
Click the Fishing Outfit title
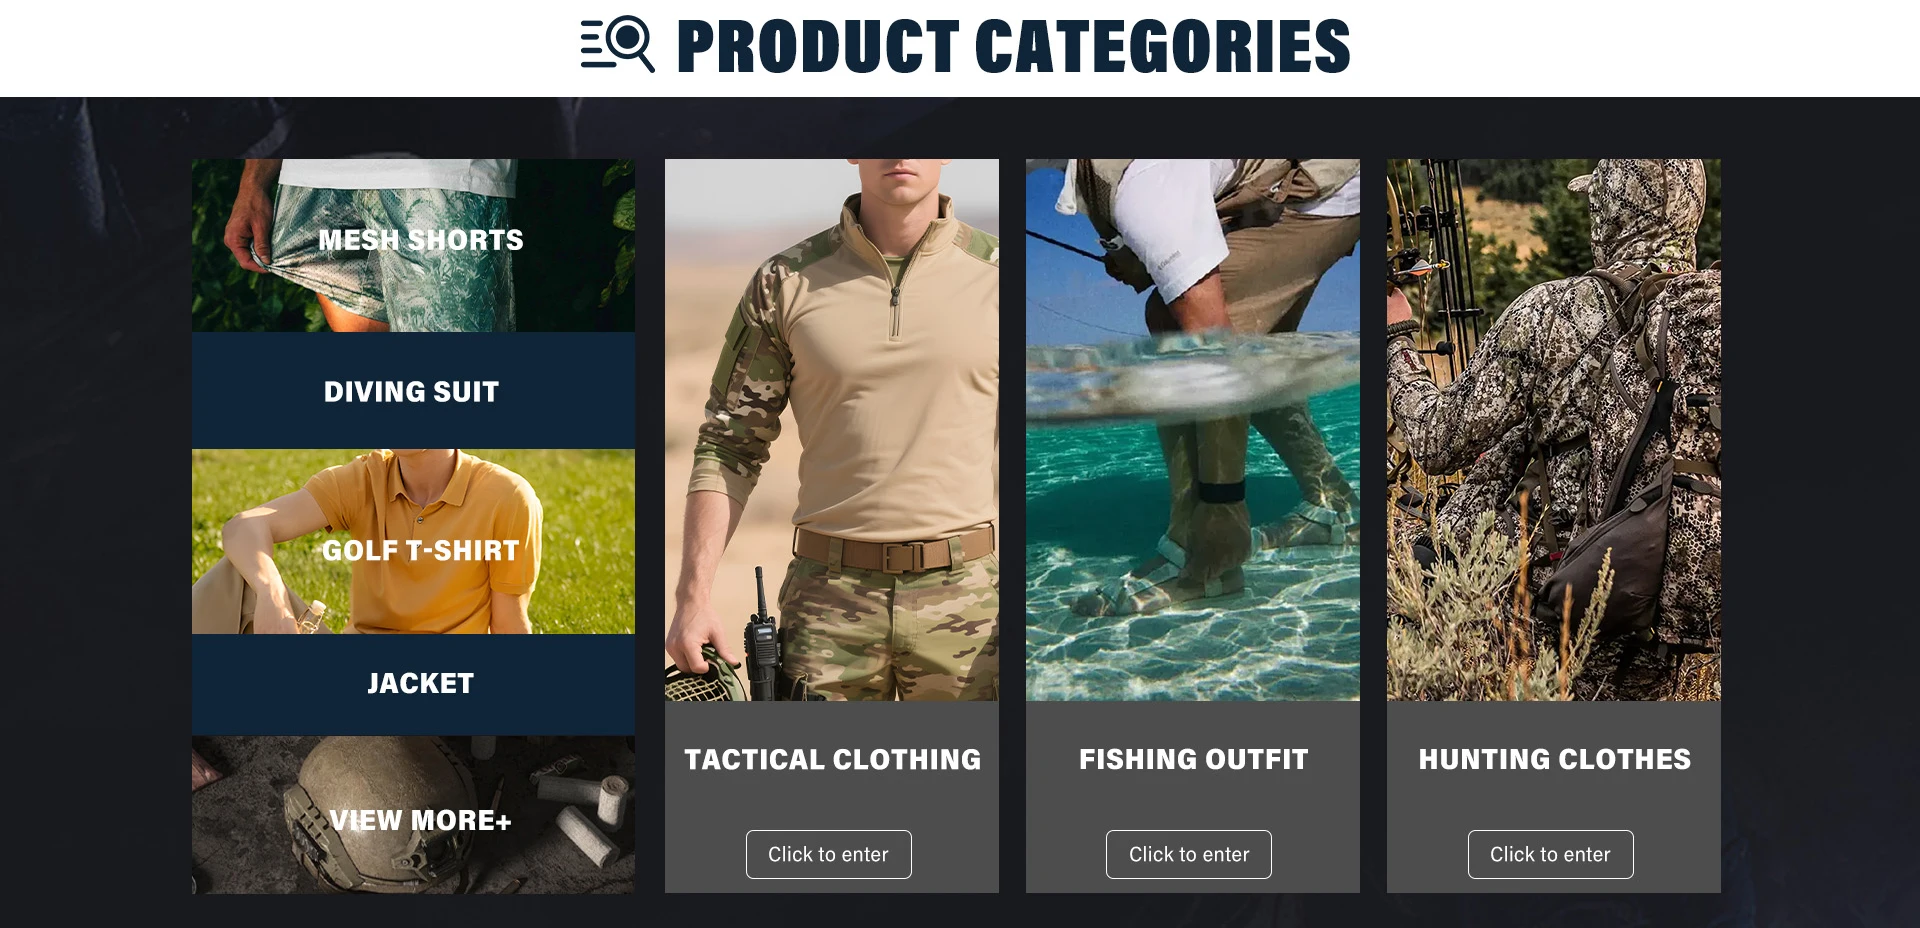point(1193,759)
